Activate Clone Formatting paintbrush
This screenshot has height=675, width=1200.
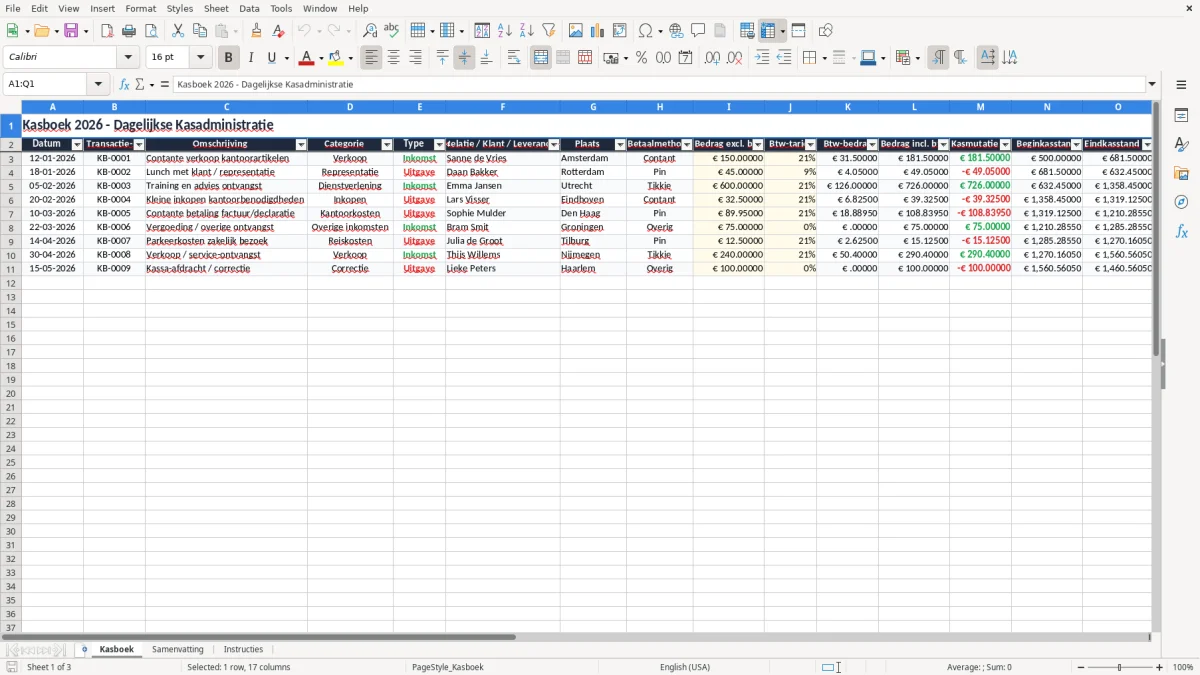[257, 31]
